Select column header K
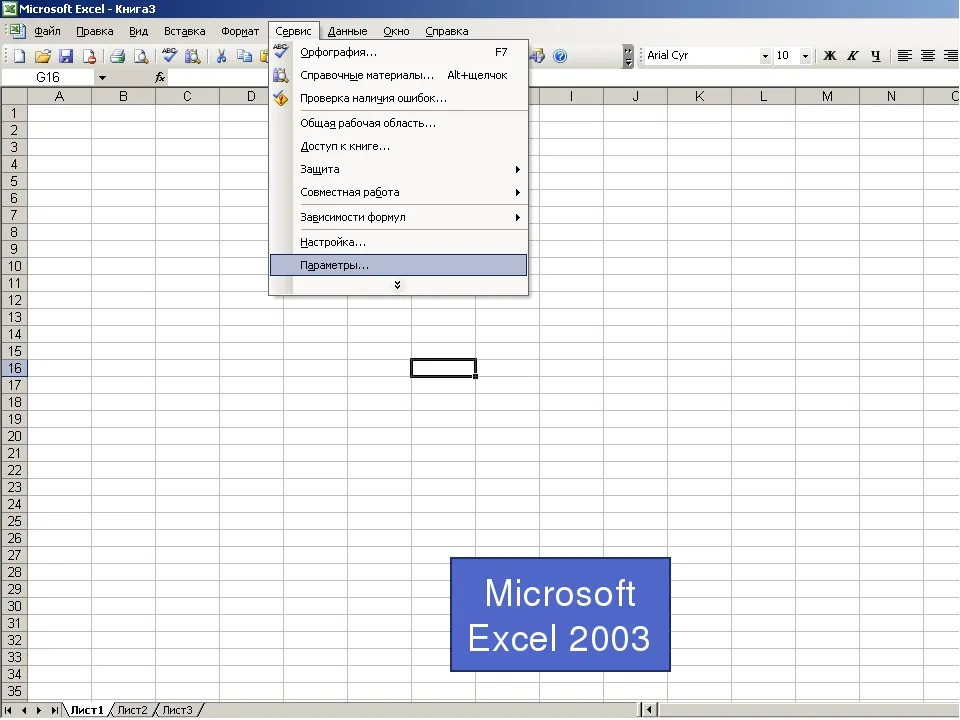This screenshot has height=720, width=960. 699,96
